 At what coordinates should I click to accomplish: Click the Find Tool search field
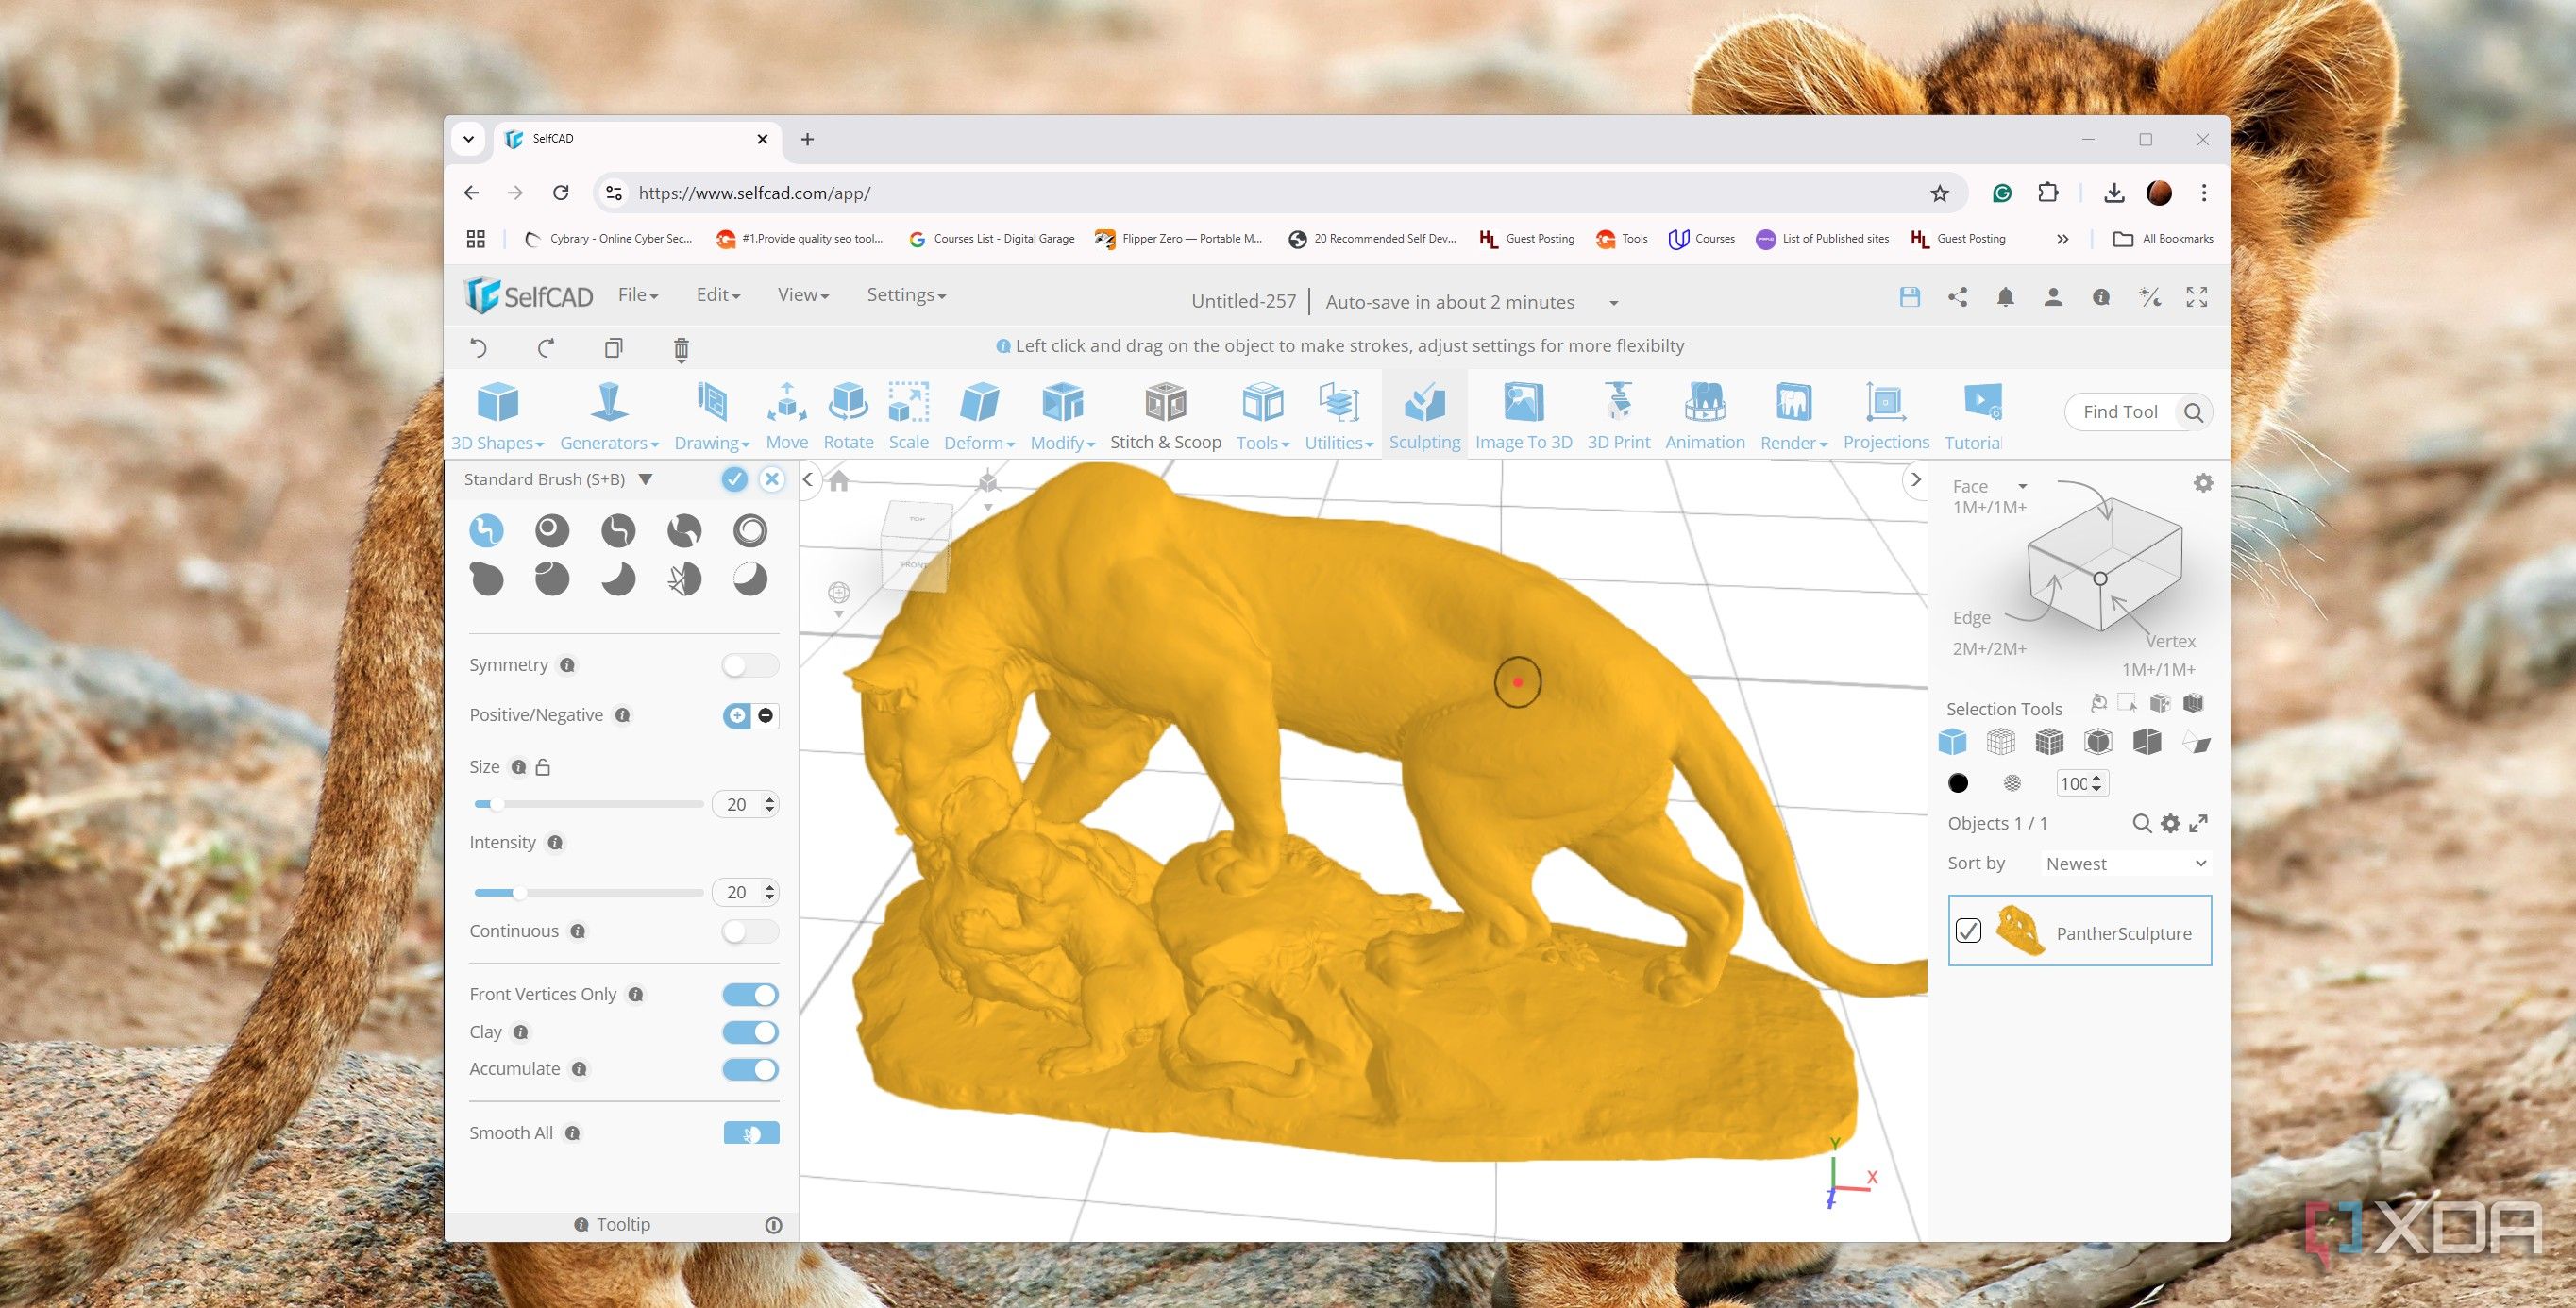(x=2137, y=412)
